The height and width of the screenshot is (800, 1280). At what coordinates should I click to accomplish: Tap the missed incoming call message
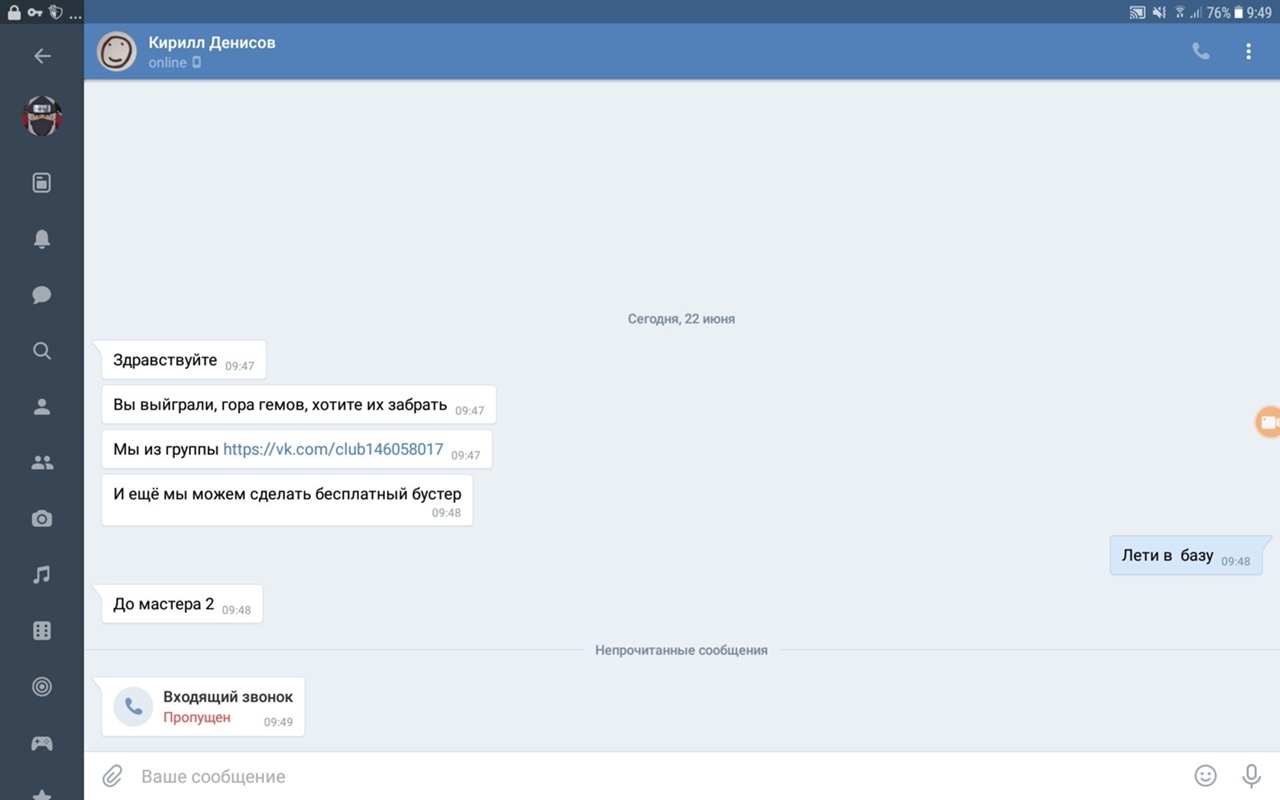(x=203, y=706)
